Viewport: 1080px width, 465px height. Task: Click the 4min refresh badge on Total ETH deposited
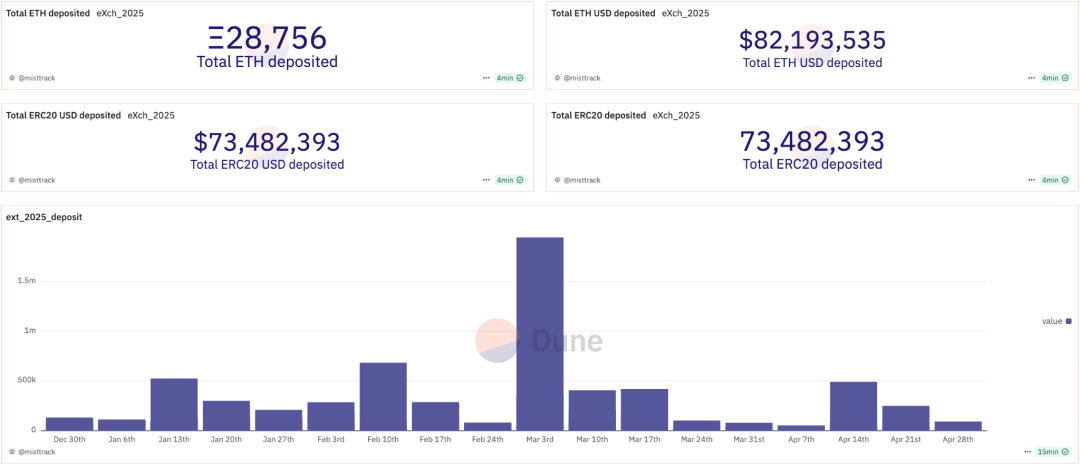(x=510, y=78)
